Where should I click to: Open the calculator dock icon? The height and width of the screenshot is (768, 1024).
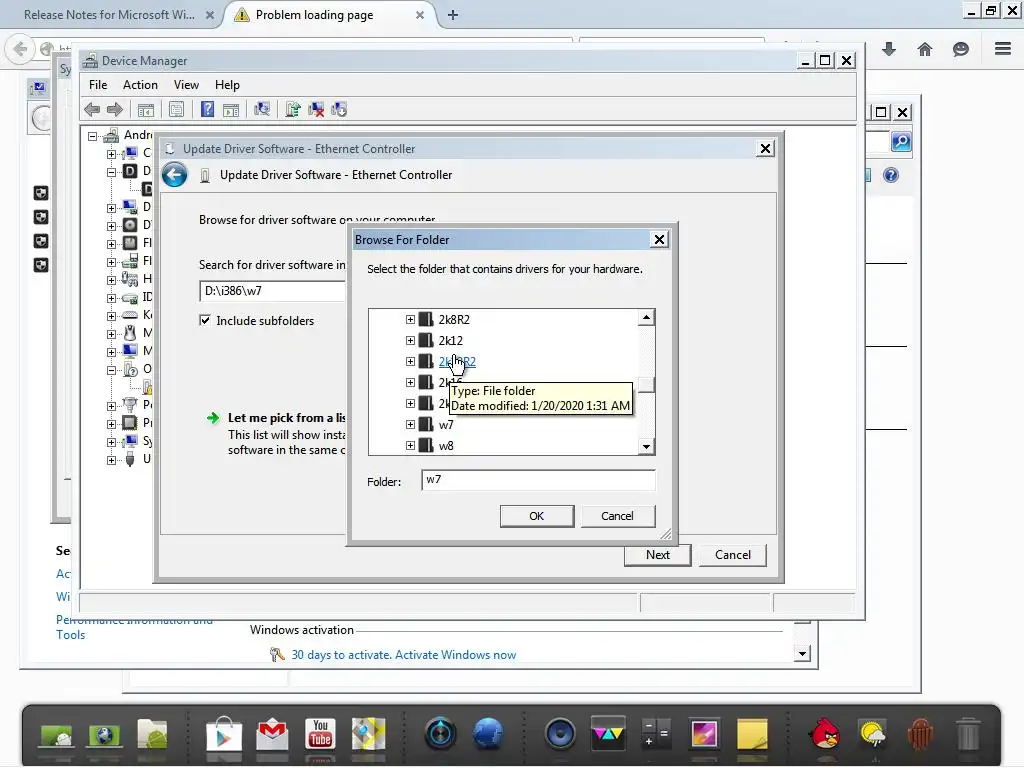[656, 734]
